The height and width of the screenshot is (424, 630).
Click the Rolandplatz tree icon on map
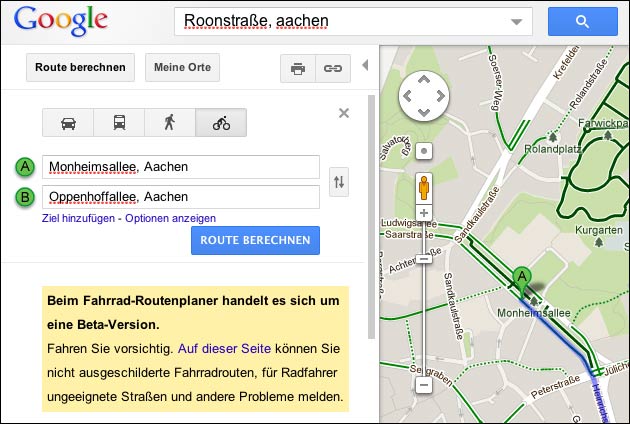[x=553, y=137]
